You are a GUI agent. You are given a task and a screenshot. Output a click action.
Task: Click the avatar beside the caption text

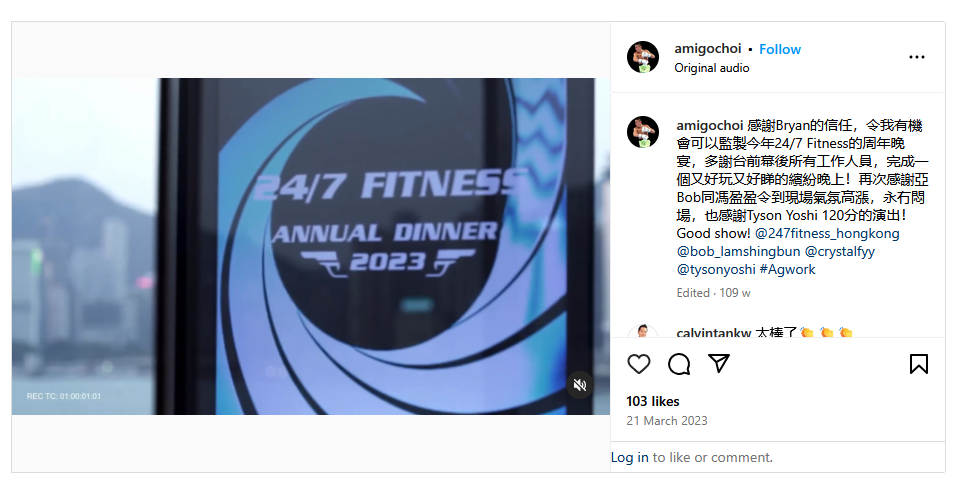tap(643, 132)
